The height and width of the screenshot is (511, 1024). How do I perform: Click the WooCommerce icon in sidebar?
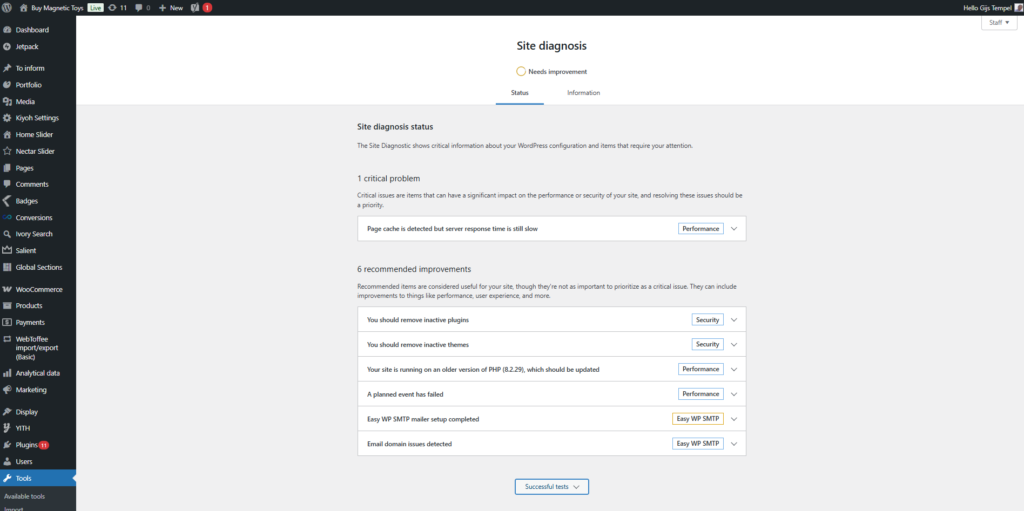[x=7, y=289]
